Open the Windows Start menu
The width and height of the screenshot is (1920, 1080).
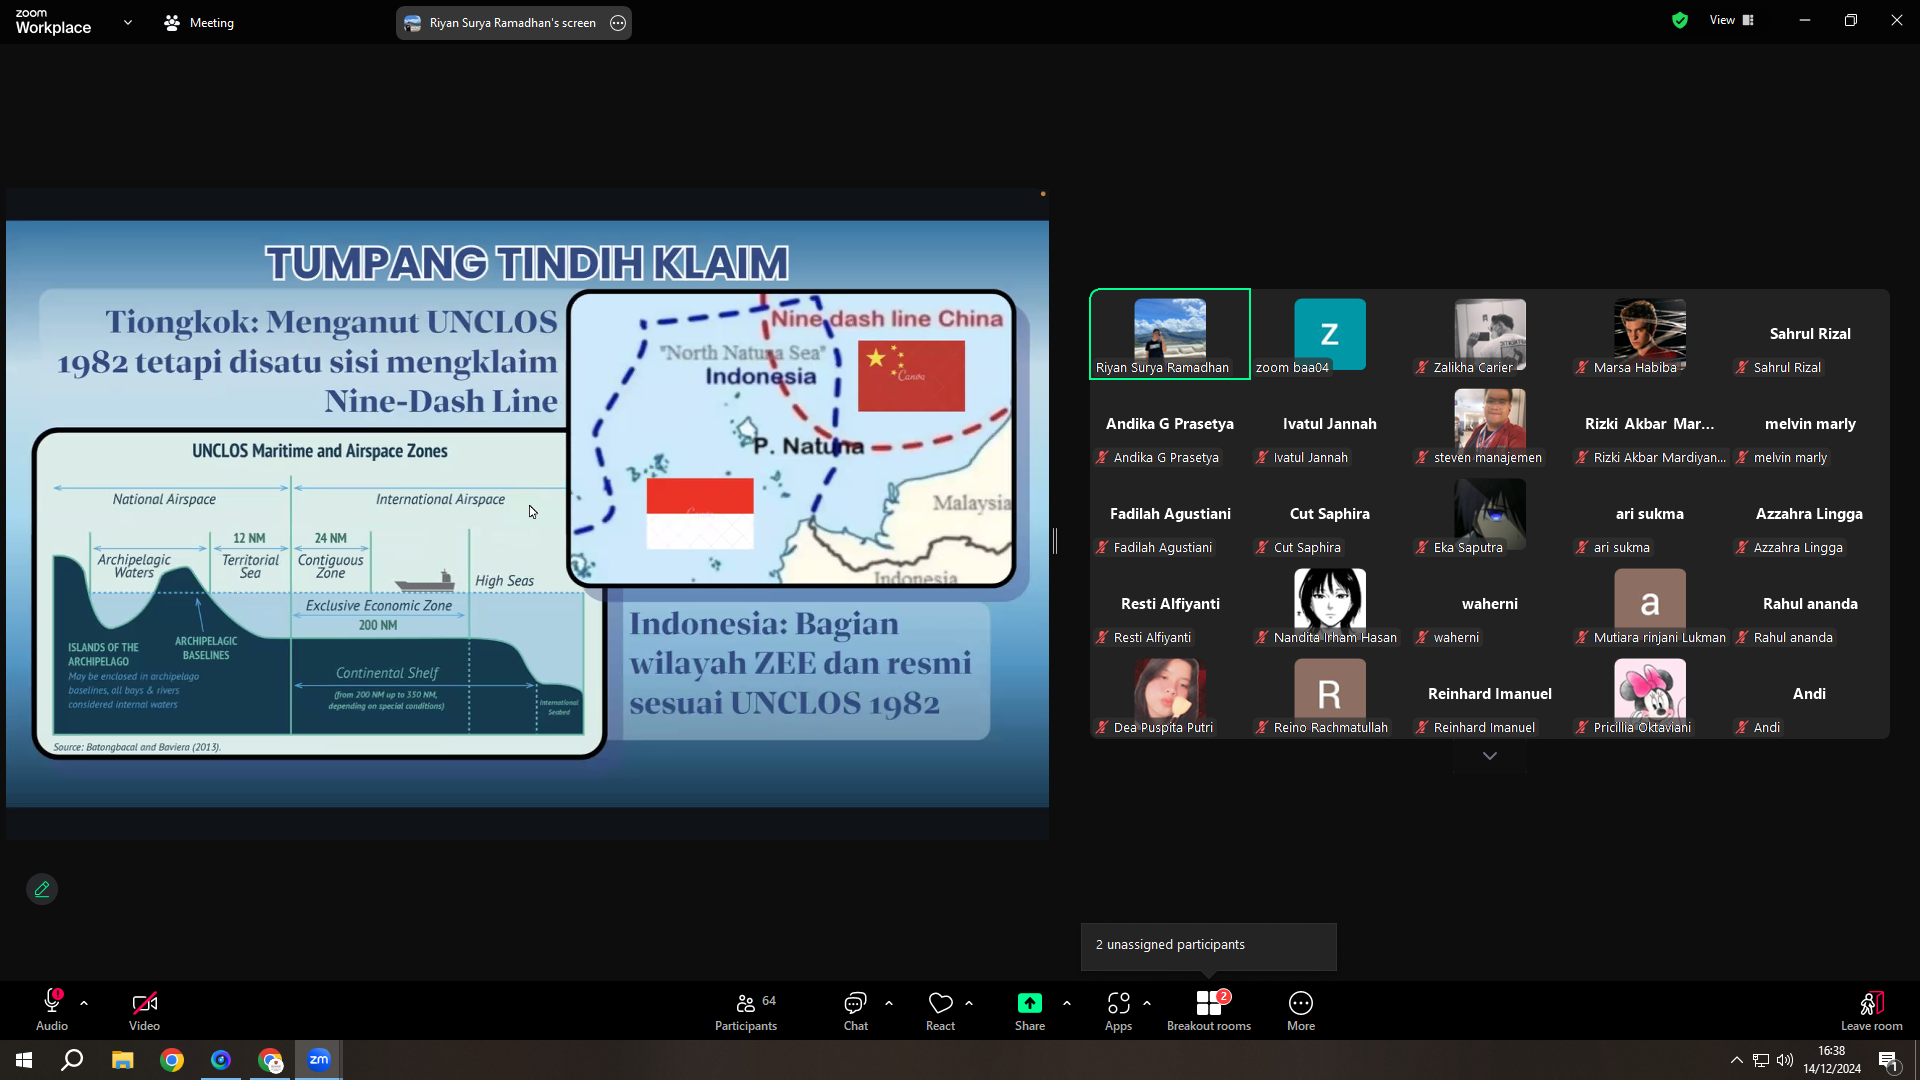click(x=24, y=1060)
